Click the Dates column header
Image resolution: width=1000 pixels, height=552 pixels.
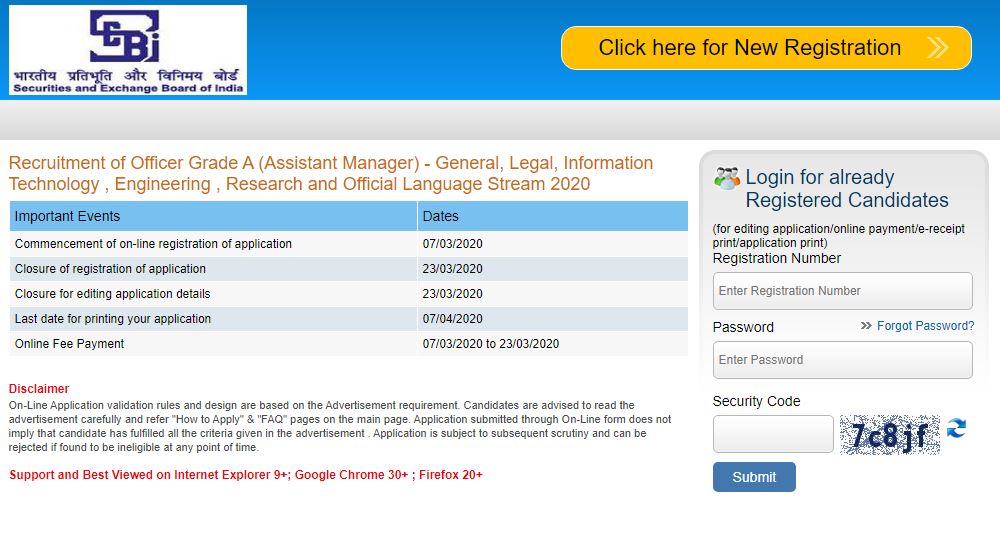[440, 216]
